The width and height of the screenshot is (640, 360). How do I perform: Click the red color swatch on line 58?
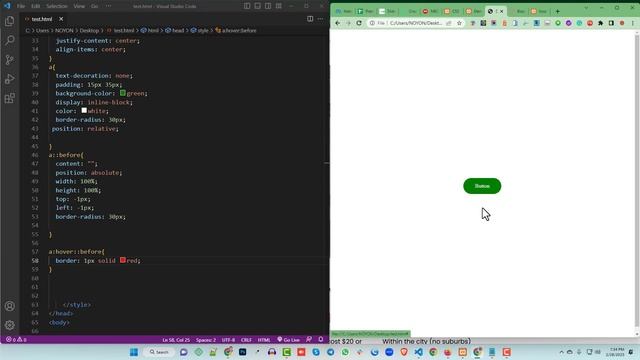pyautogui.click(x=122, y=260)
